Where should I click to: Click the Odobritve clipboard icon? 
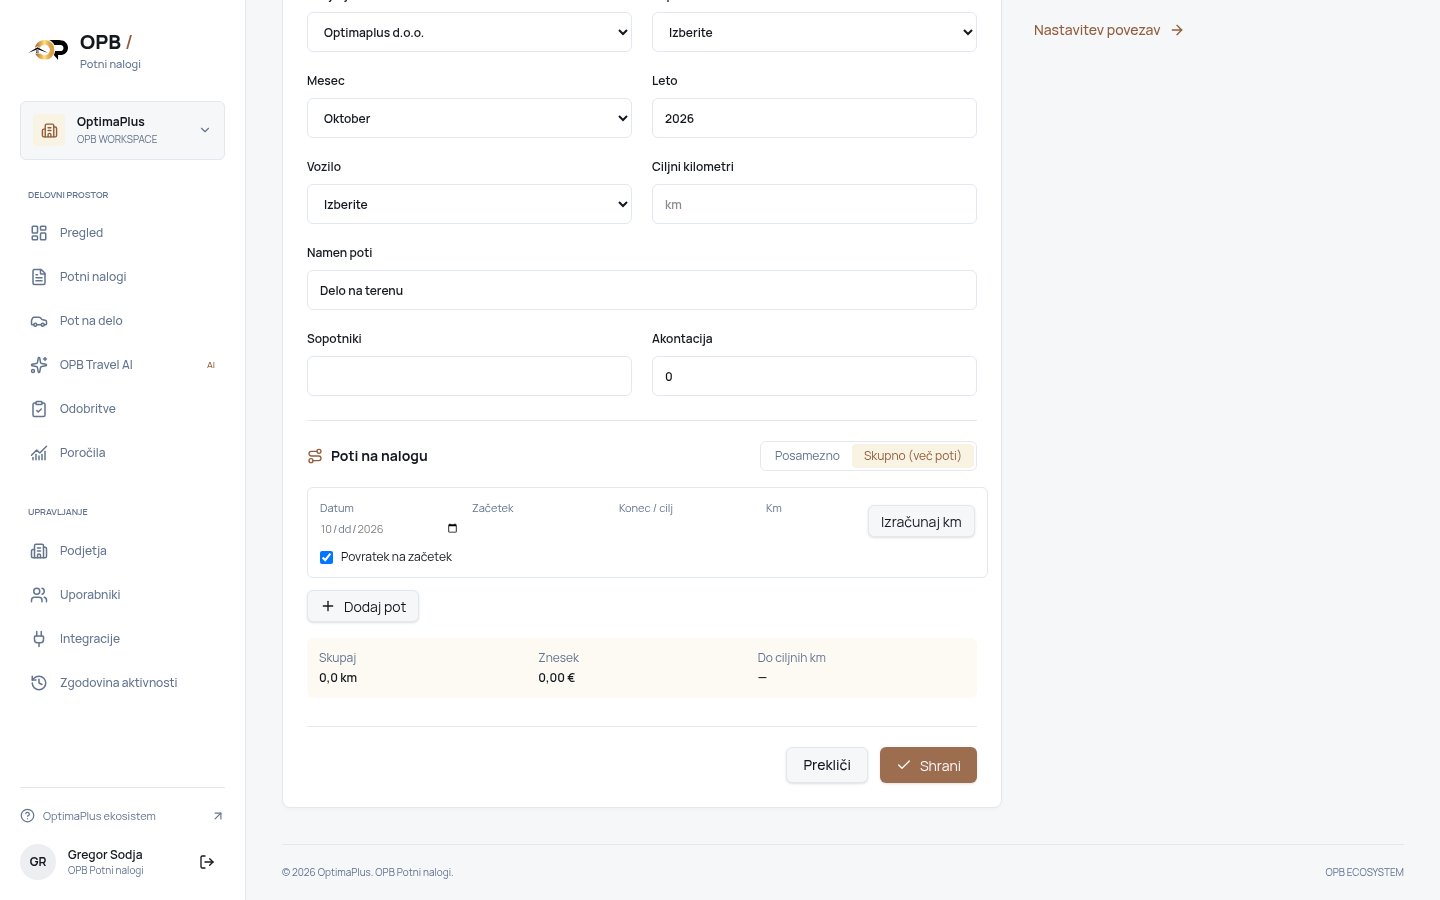coord(39,409)
